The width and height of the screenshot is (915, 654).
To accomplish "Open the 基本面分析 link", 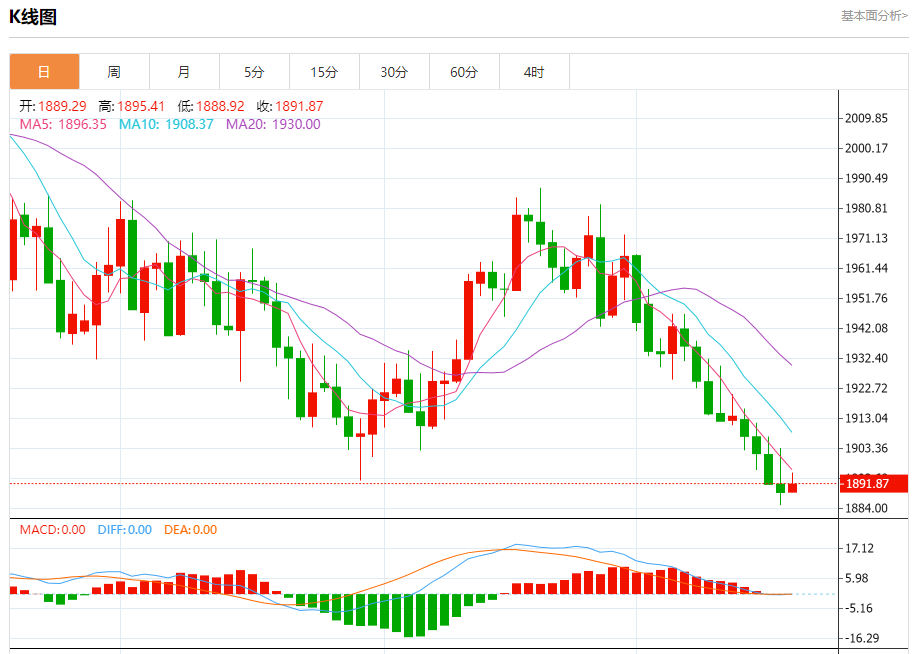I will 874,16.
